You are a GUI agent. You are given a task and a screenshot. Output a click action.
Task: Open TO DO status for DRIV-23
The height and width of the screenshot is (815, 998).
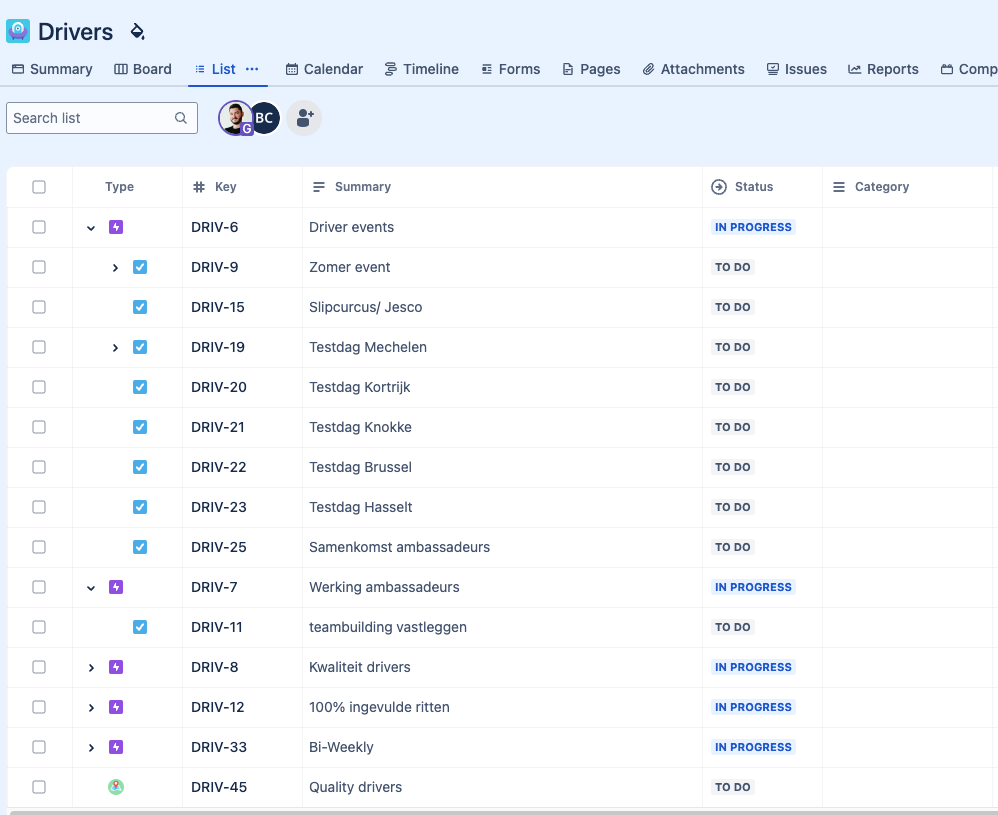pos(733,507)
